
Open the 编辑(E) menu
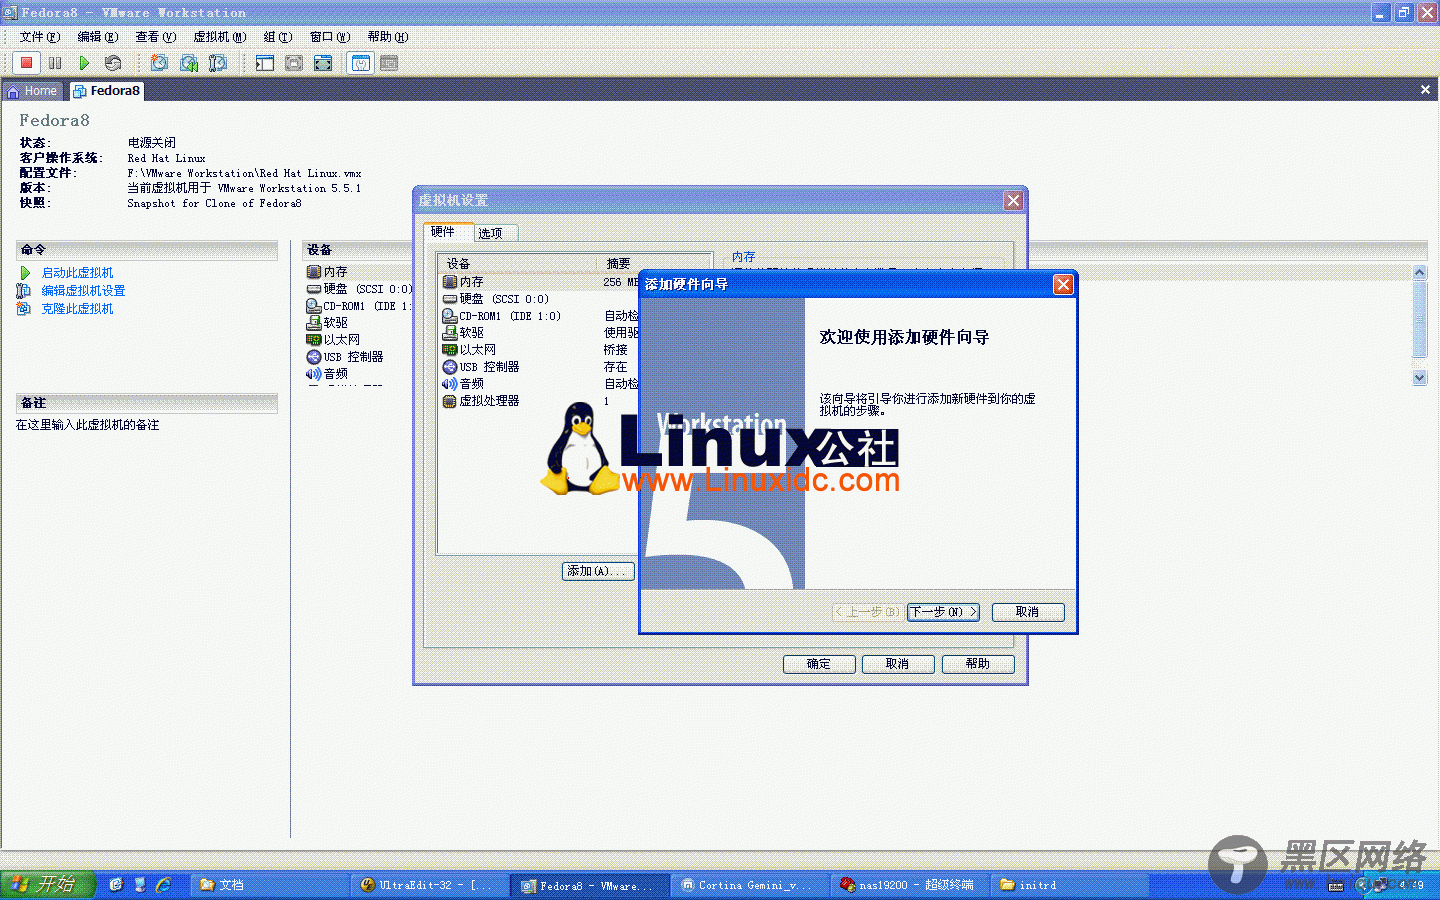click(97, 37)
